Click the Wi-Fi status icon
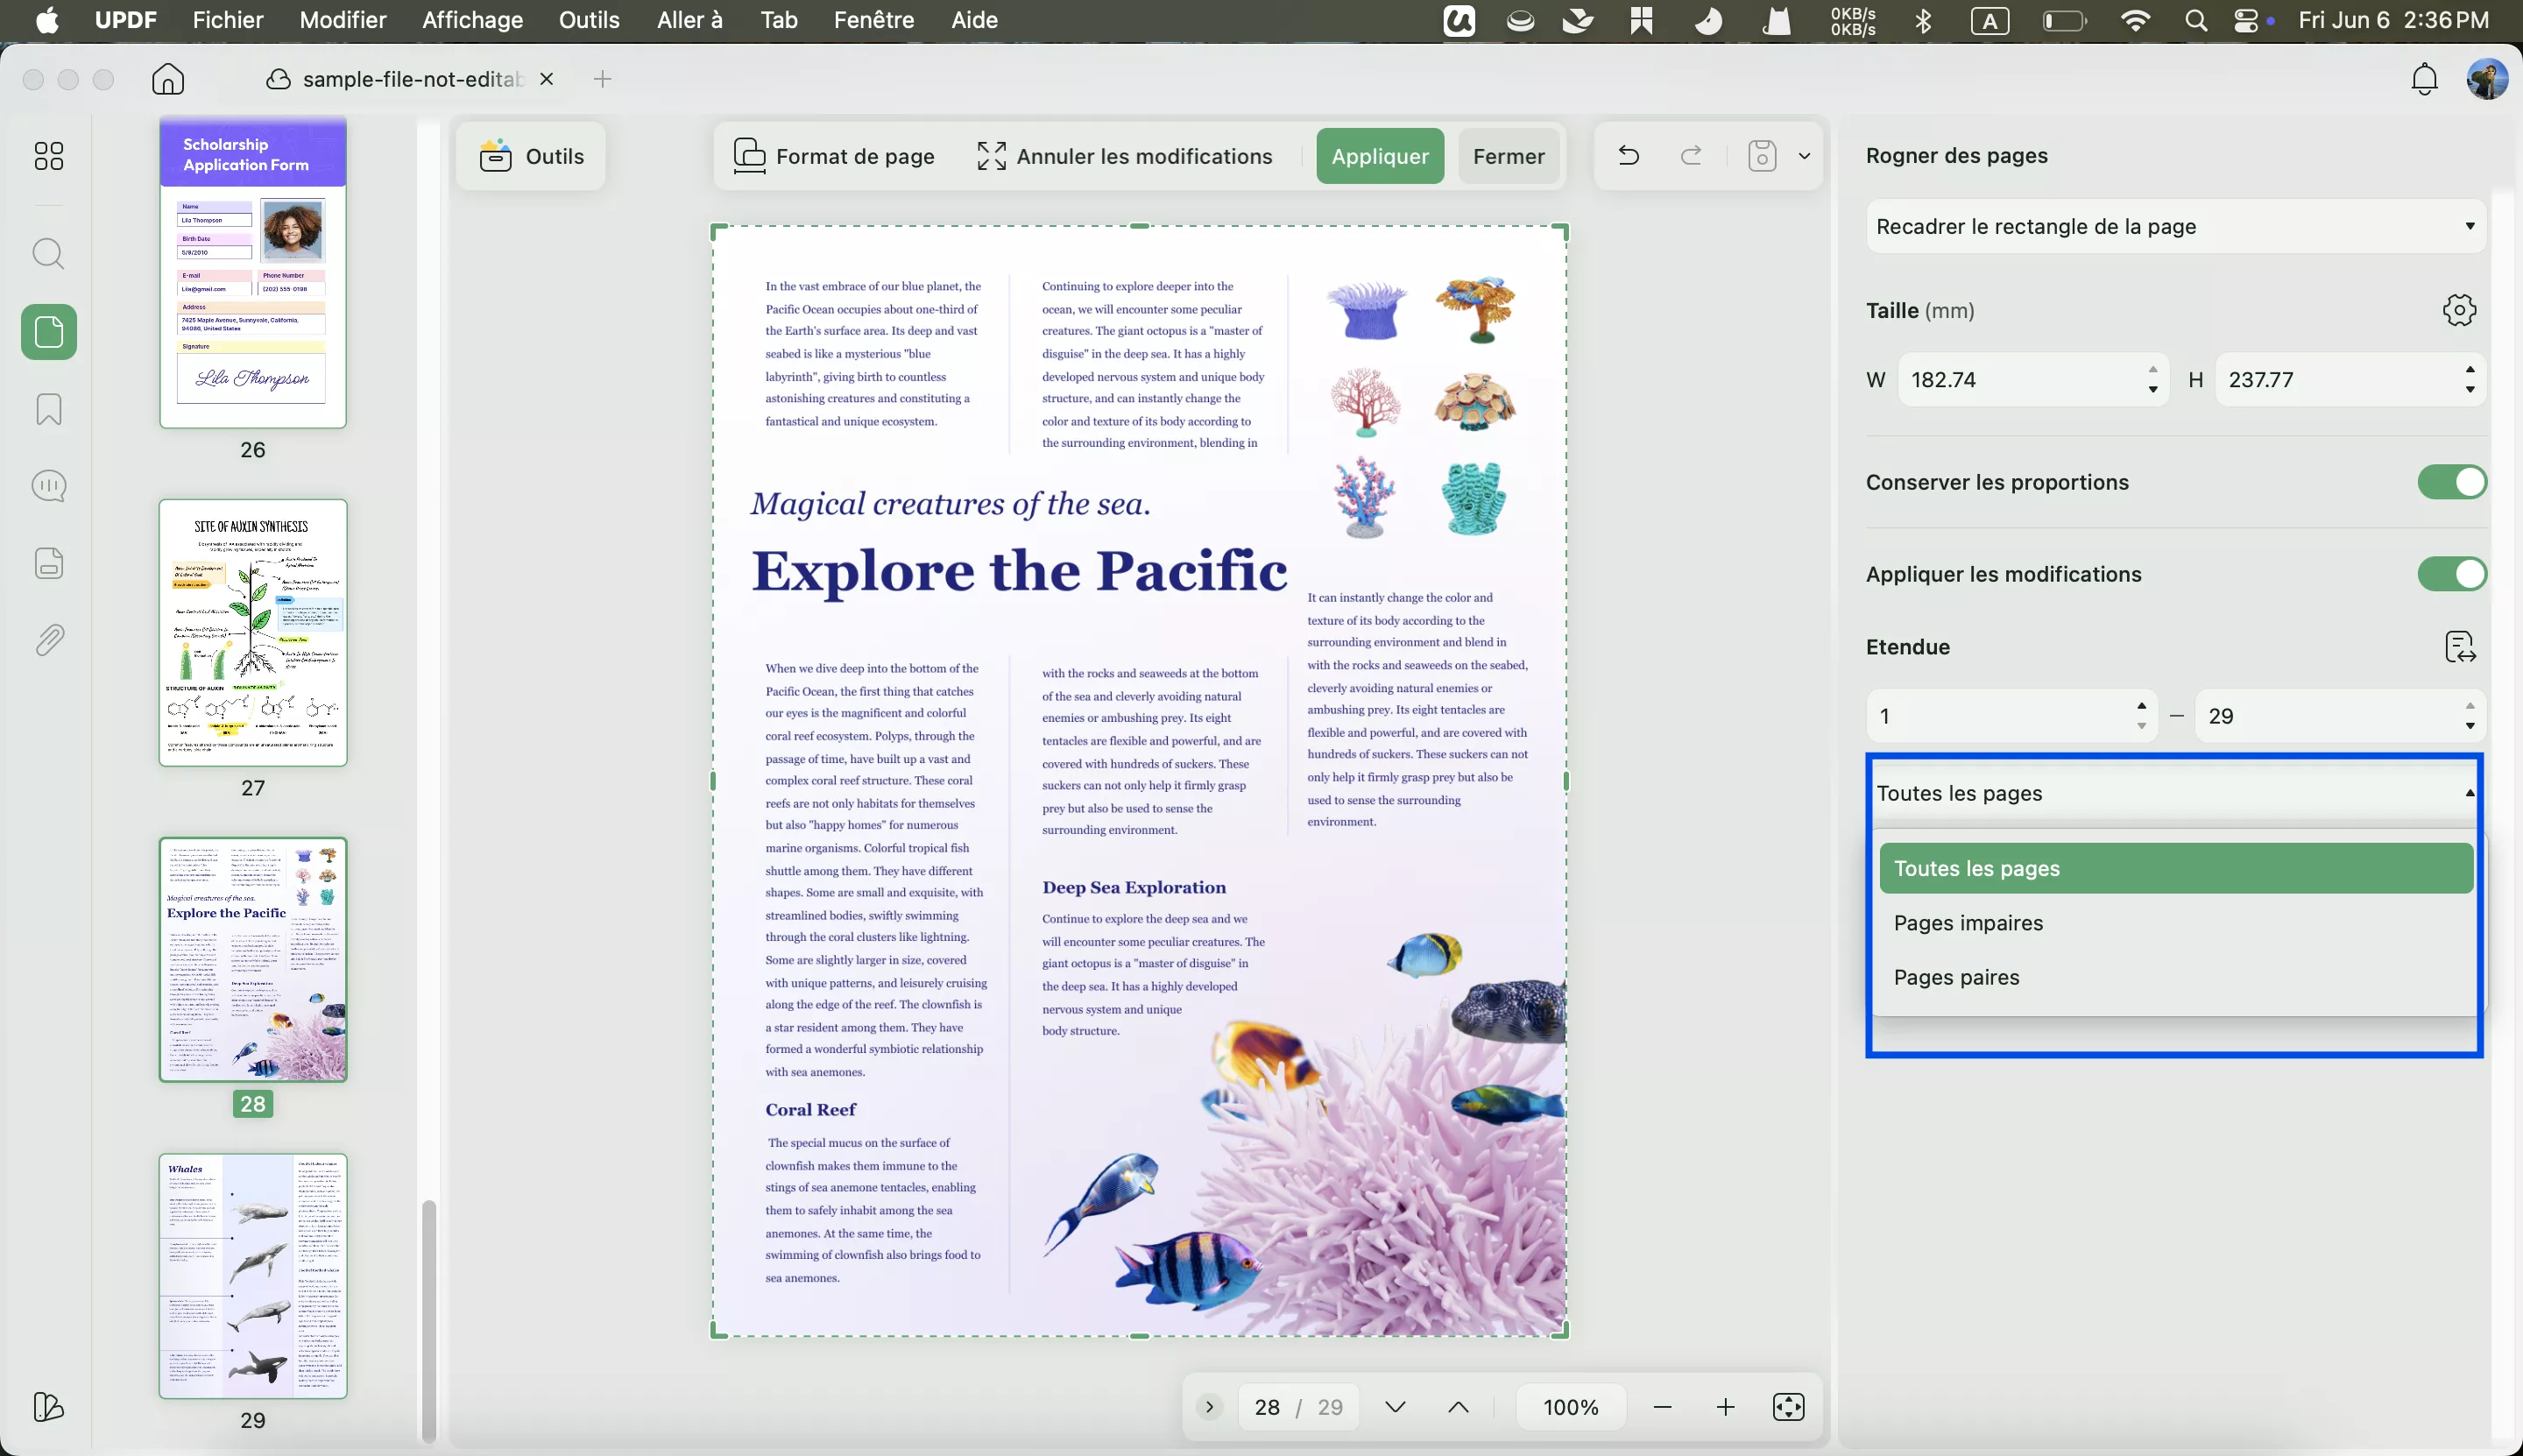 2134,20
